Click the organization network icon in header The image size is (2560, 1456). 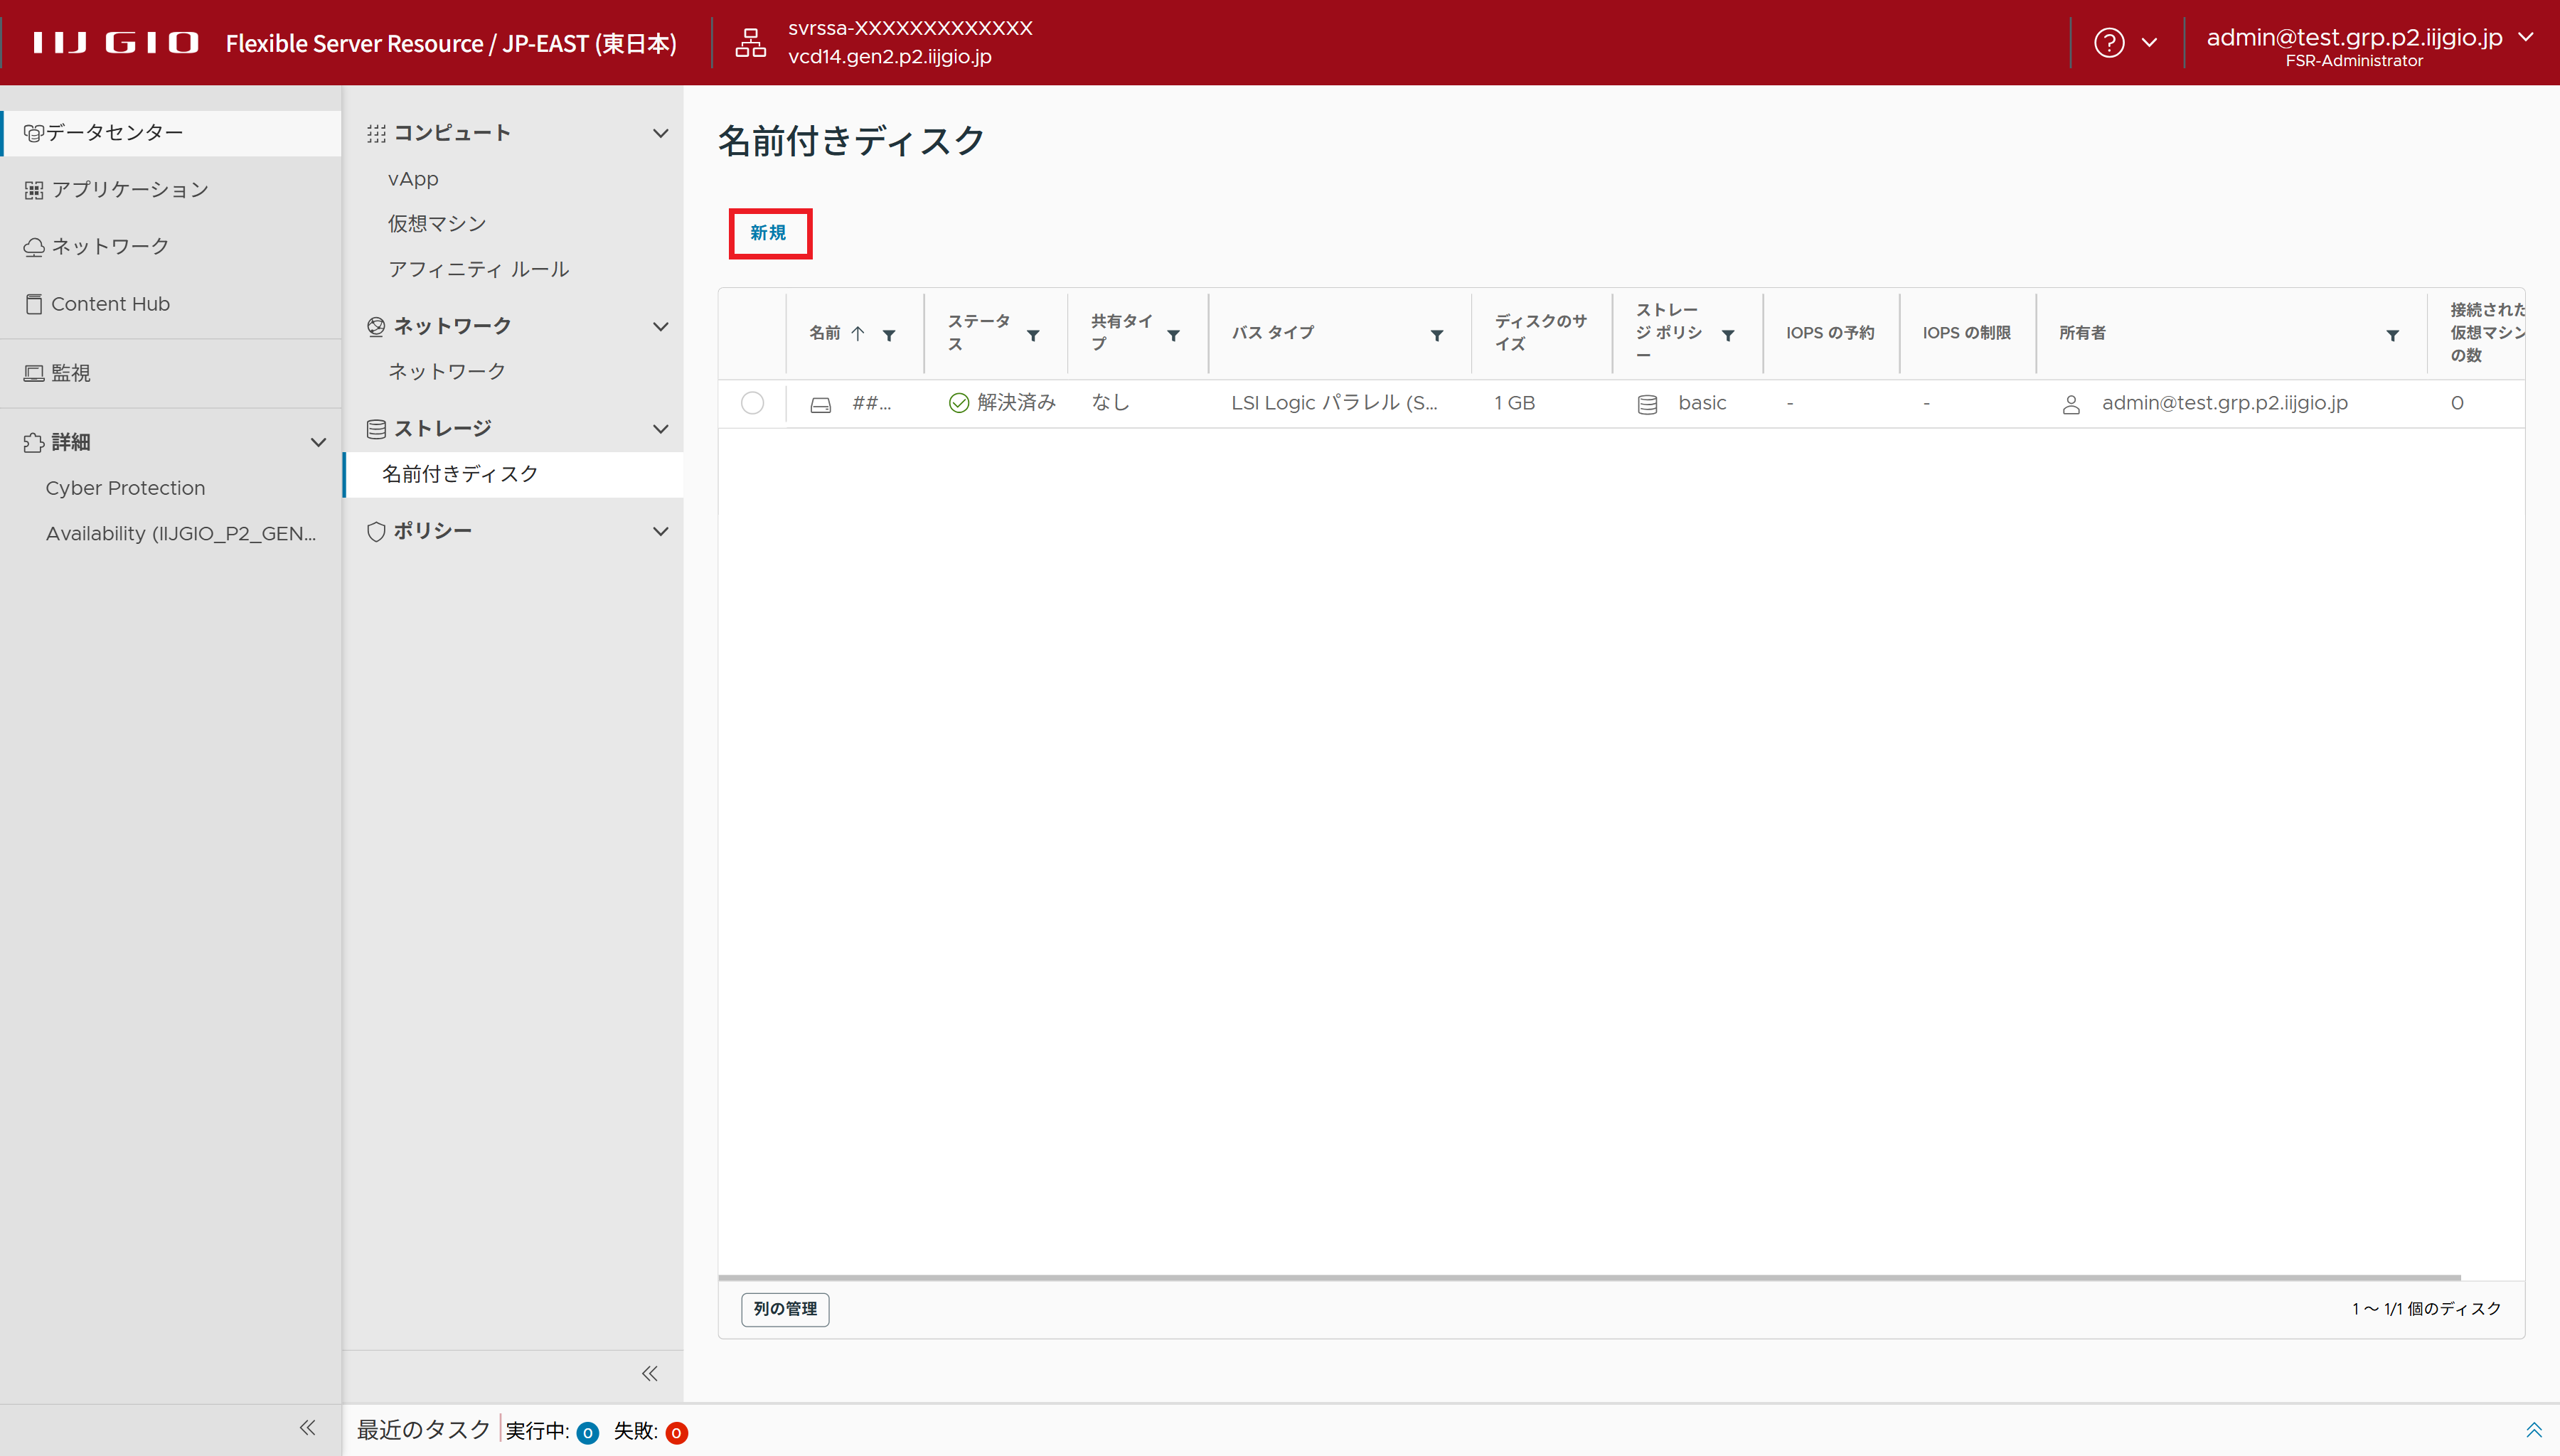(x=750, y=43)
